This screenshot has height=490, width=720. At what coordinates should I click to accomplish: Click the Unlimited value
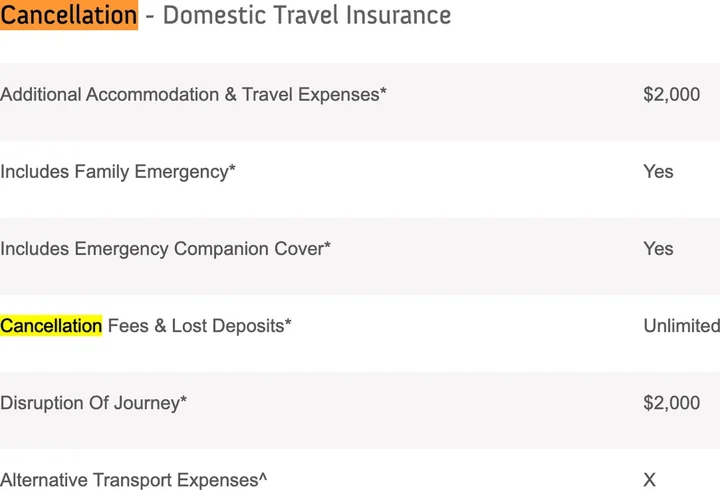click(x=680, y=326)
